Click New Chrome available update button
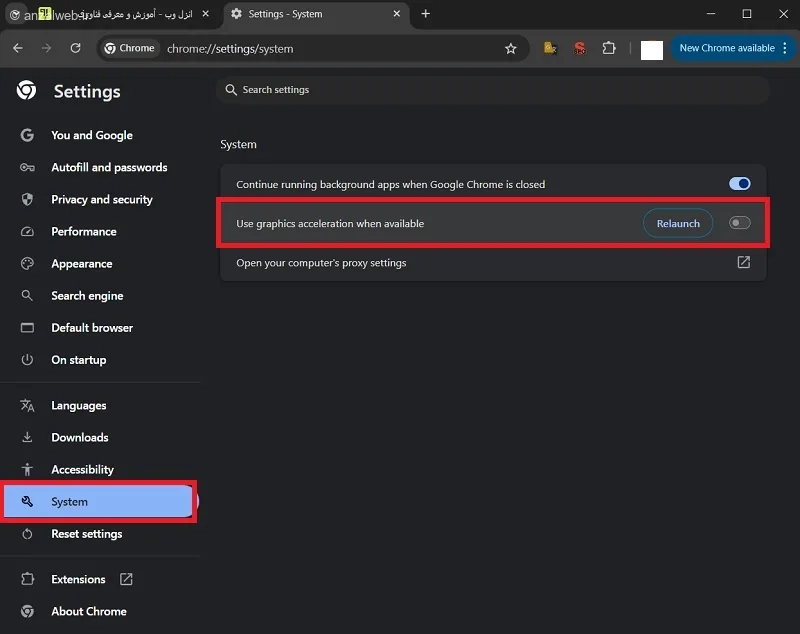This screenshot has height=634, width=800. pyautogui.click(x=727, y=48)
